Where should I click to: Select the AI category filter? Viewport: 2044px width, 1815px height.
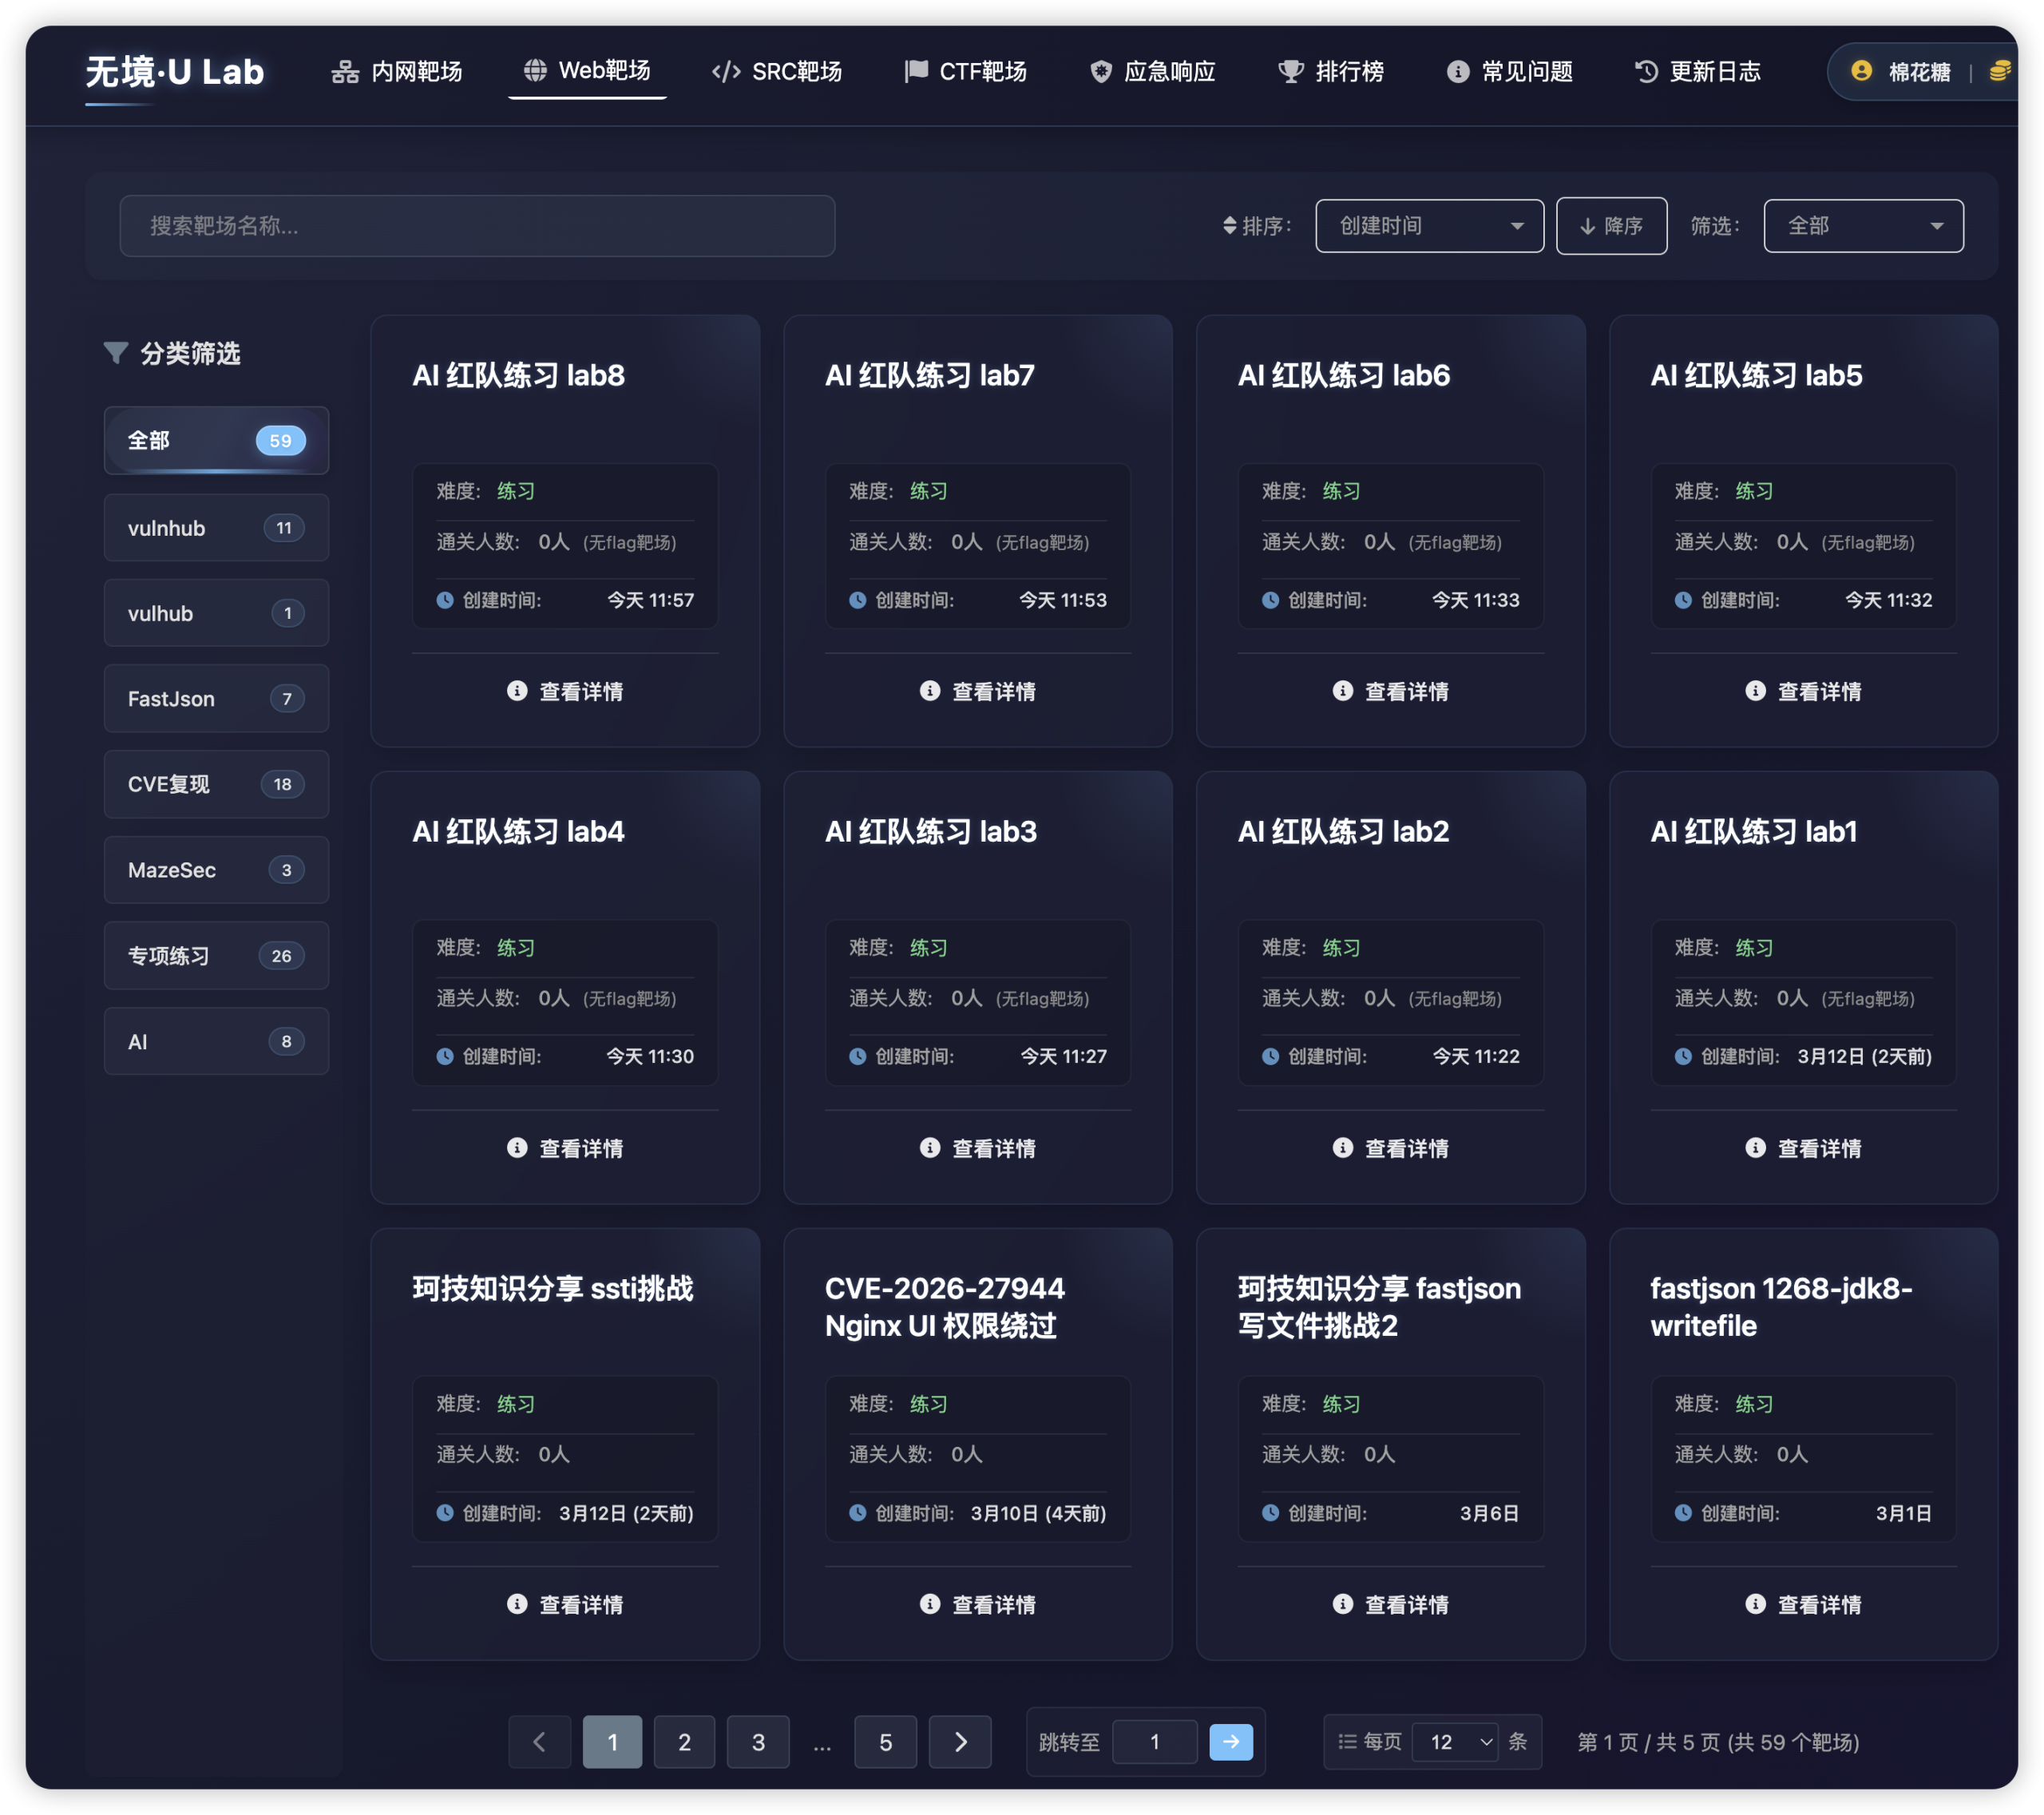pyautogui.click(x=215, y=1040)
